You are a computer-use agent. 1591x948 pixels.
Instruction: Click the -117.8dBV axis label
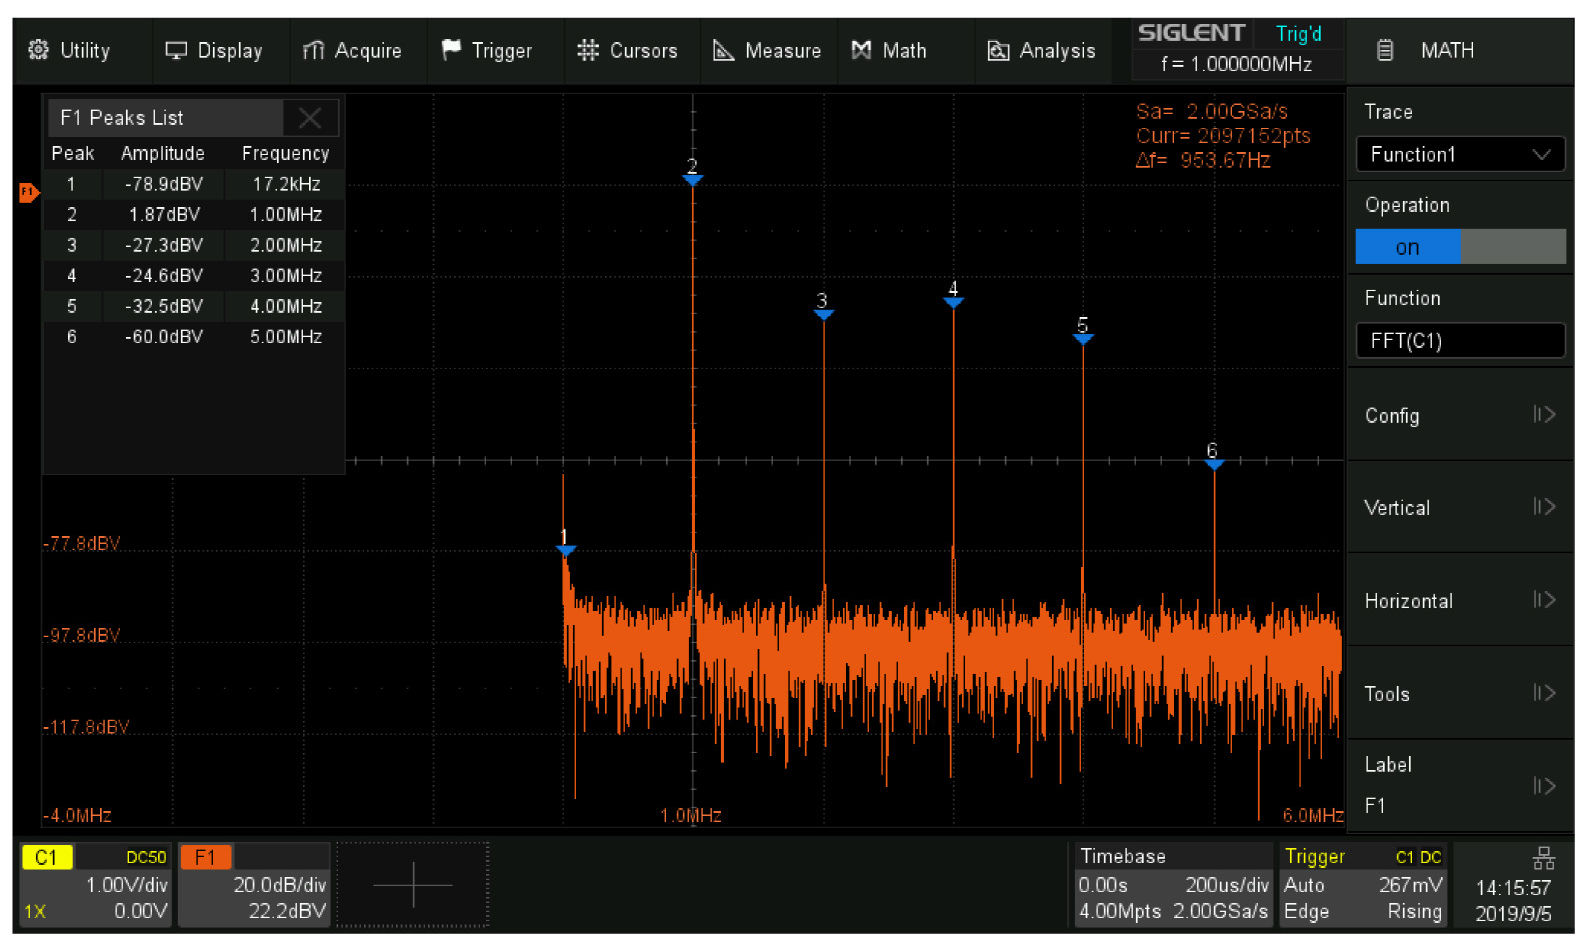(86, 727)
